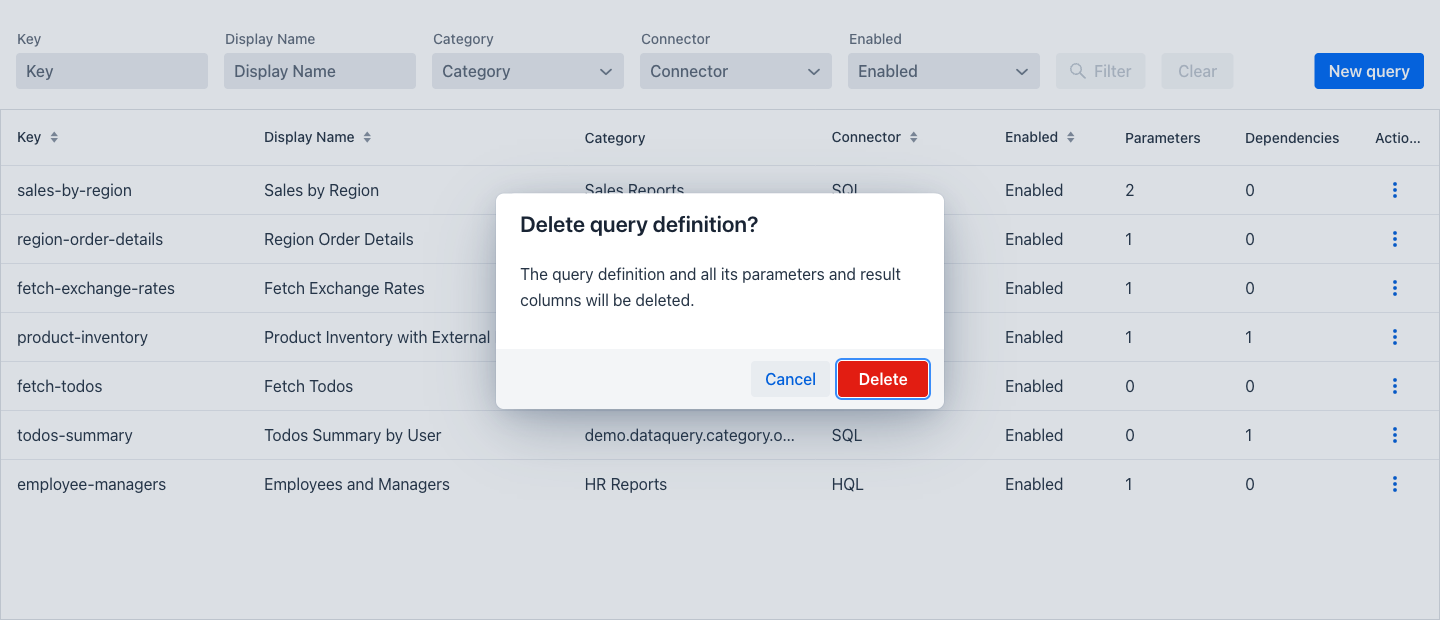Open actions menu for fetch-exchange-rates row
This screenshot has height=620, width=1440.
(1395, 288)
